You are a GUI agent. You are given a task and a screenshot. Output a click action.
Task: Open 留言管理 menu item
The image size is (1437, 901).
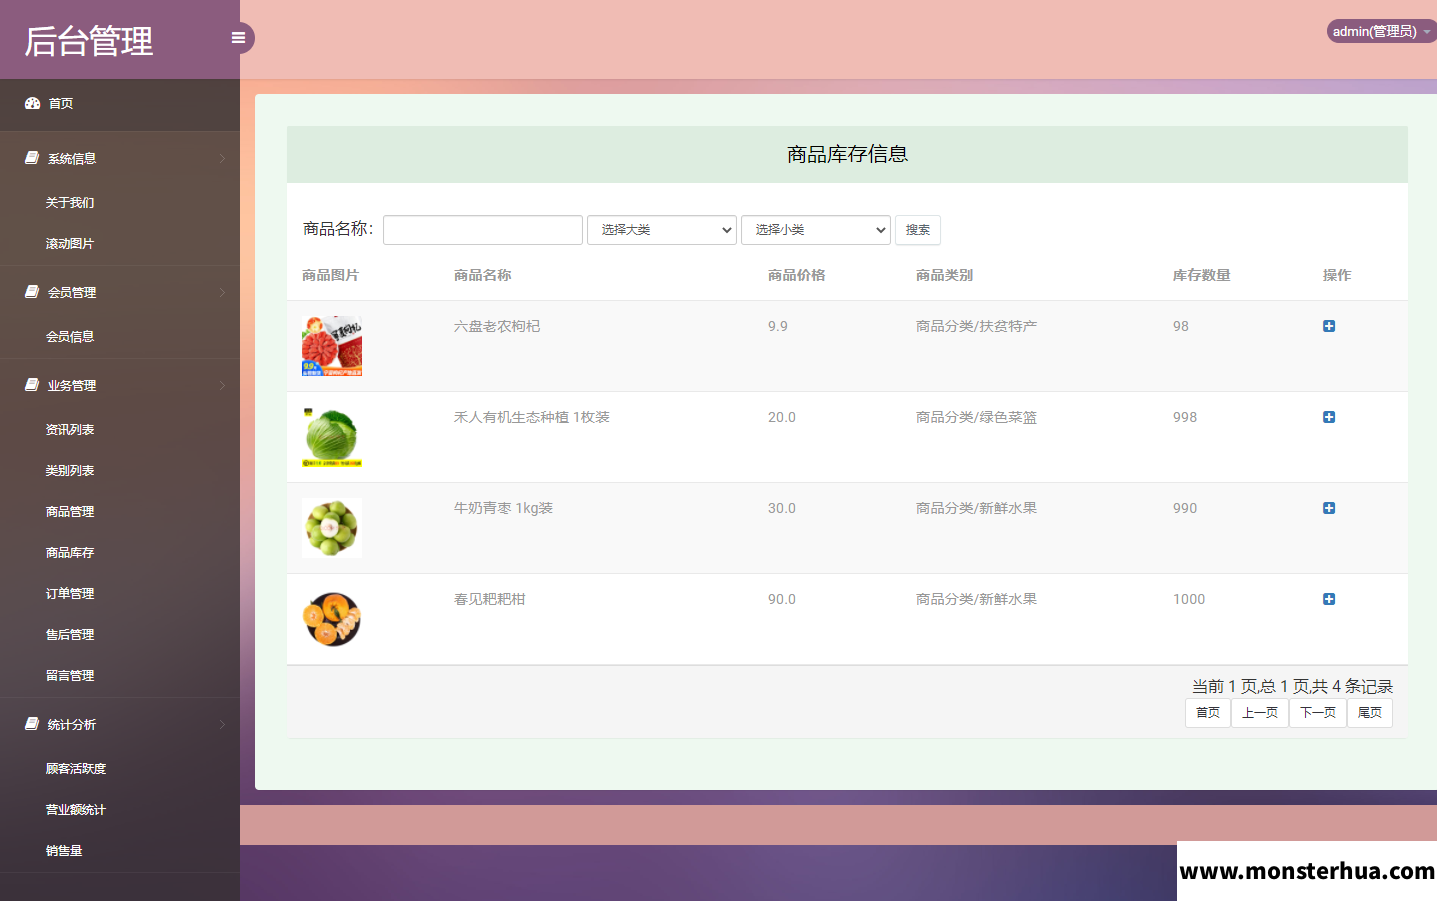[x=70, y=675]
